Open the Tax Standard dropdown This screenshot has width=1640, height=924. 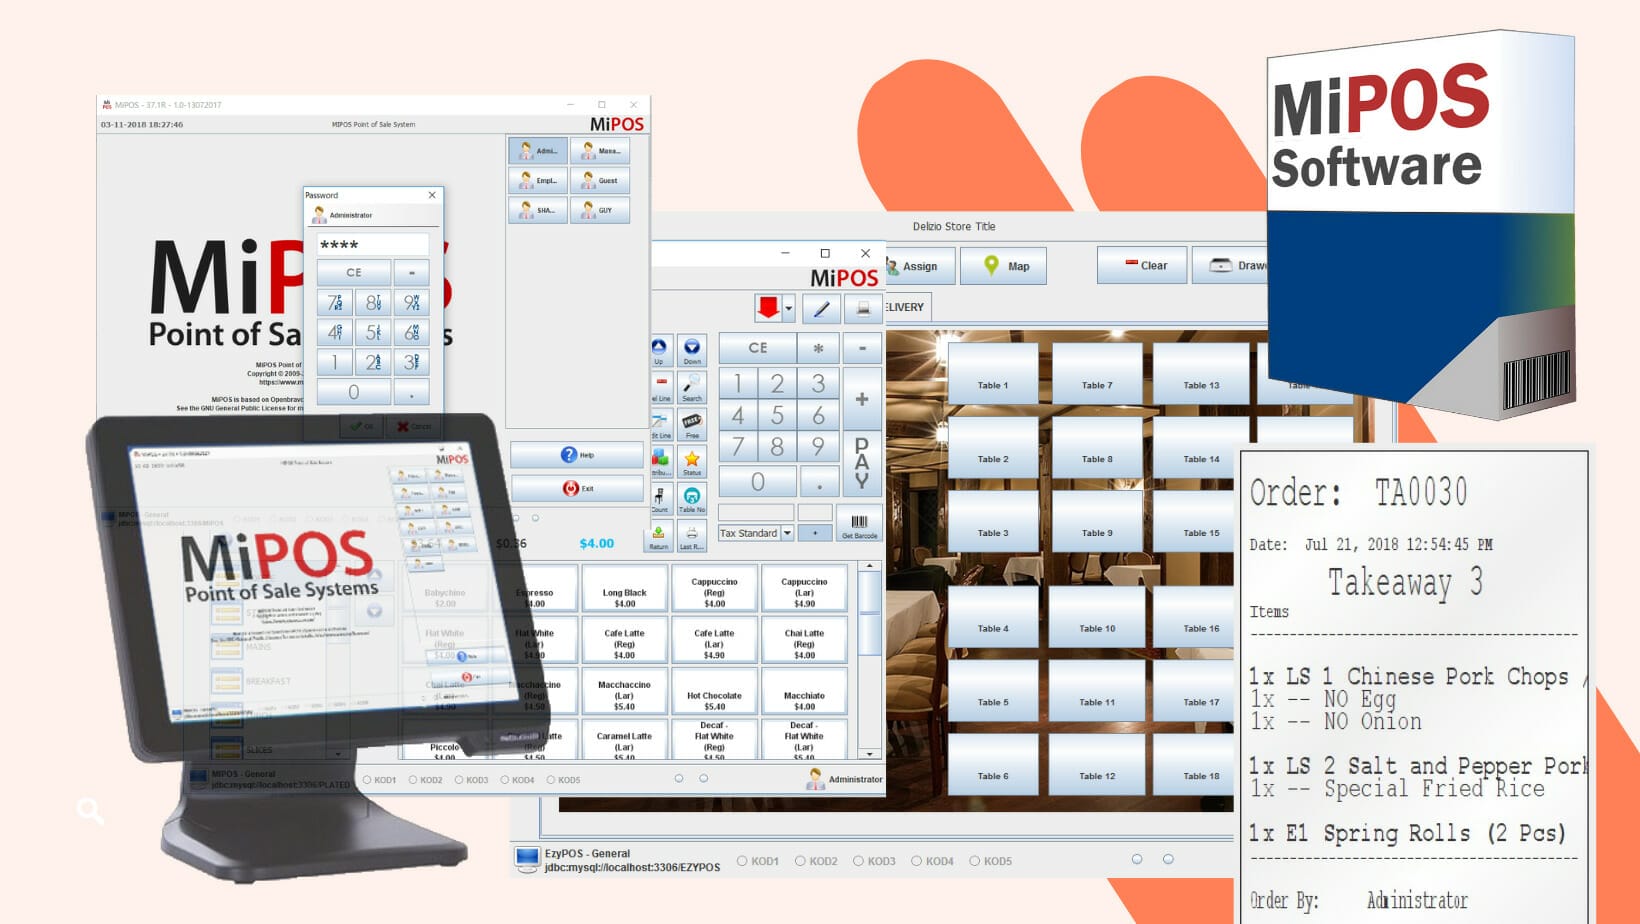pos(787,533)
